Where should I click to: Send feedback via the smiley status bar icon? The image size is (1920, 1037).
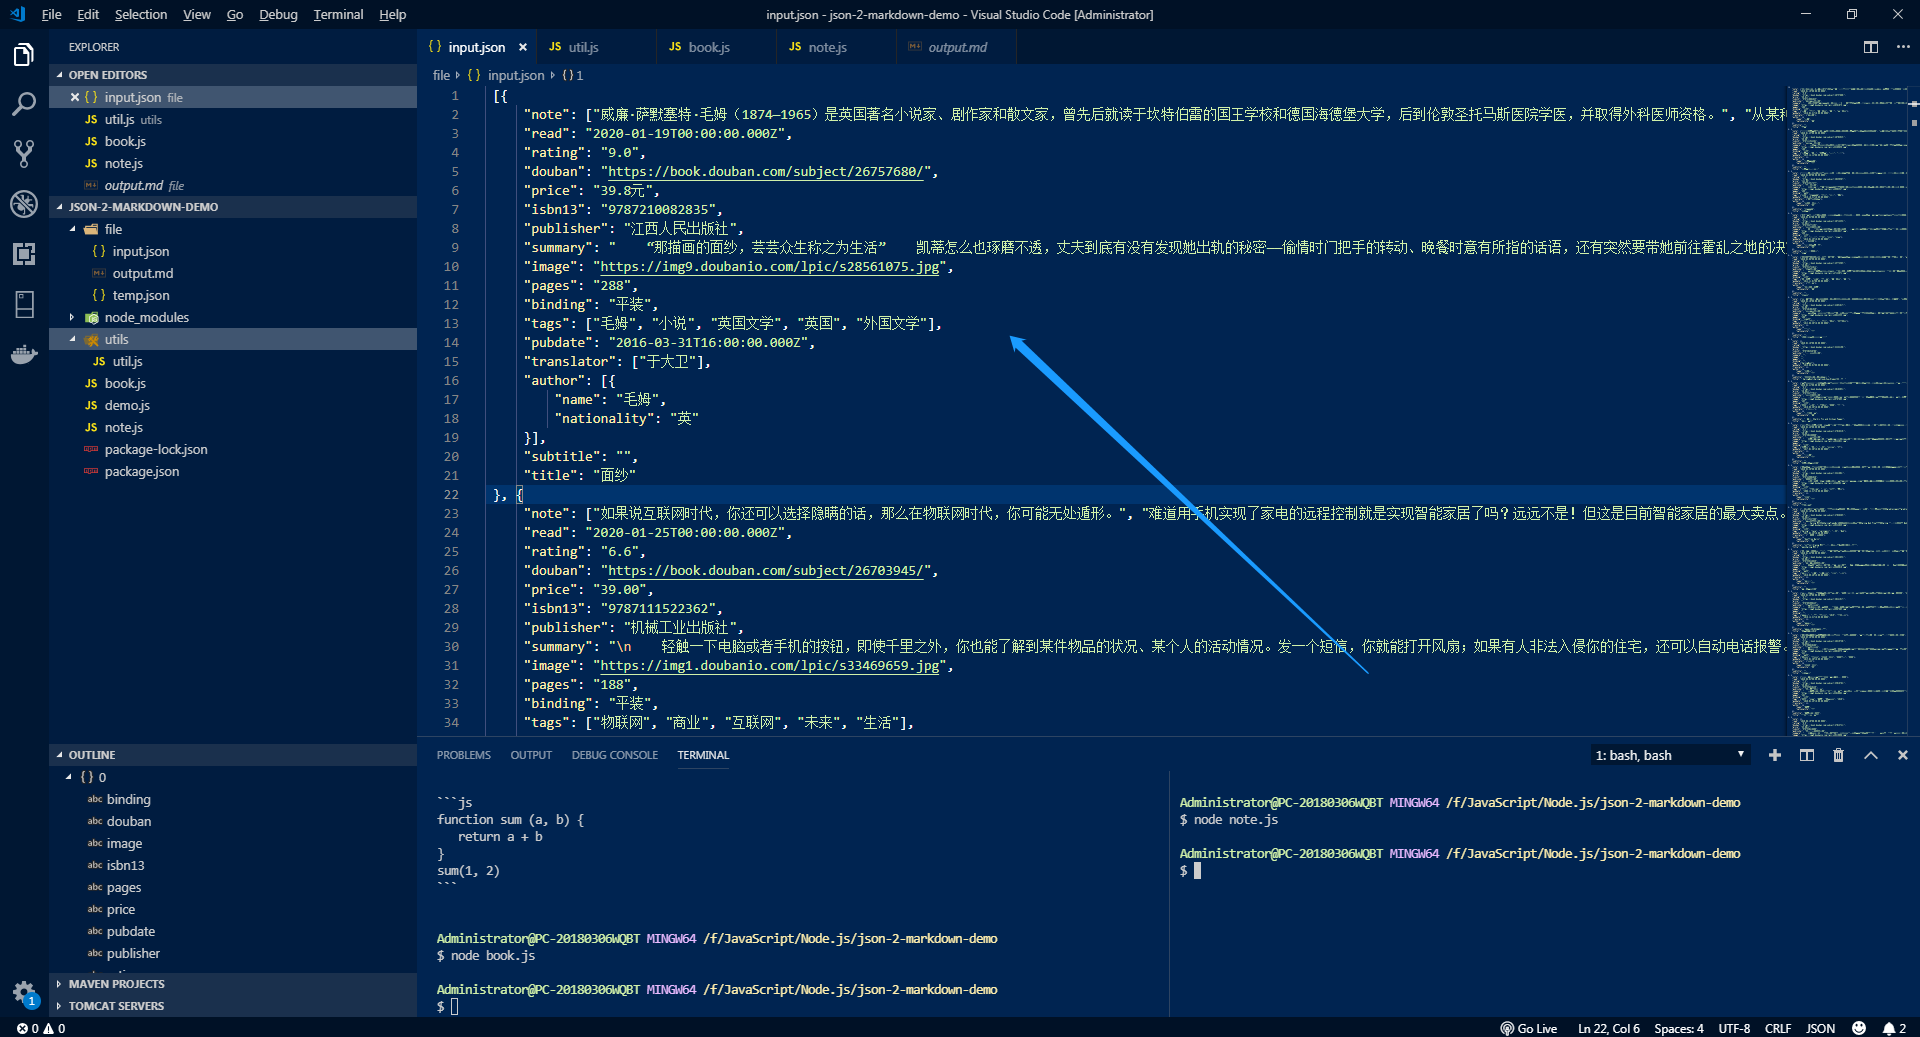(x=1860, y=1028)
